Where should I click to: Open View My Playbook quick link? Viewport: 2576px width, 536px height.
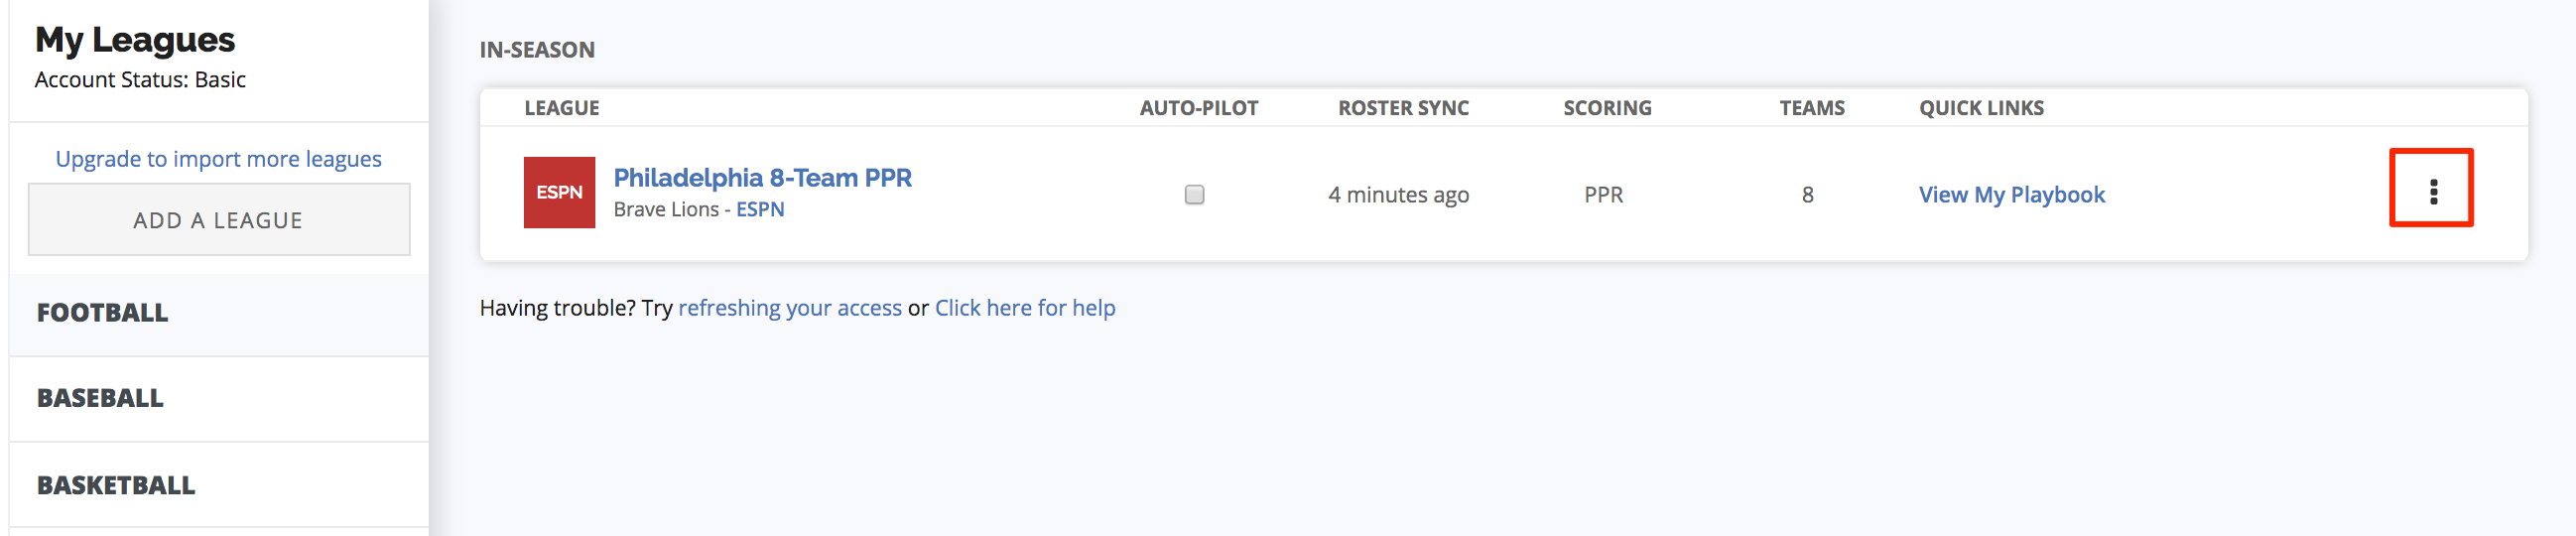[x=2011, y=194]
